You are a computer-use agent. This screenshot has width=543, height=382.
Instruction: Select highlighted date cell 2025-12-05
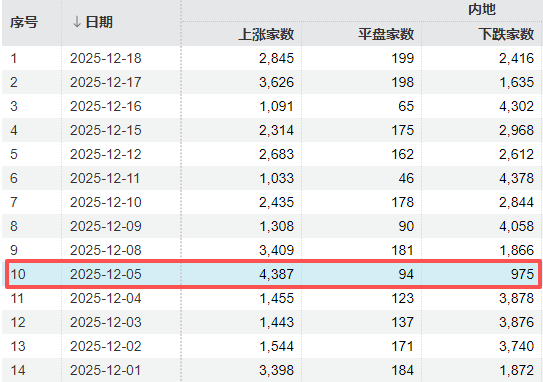[x=106, y=274]
